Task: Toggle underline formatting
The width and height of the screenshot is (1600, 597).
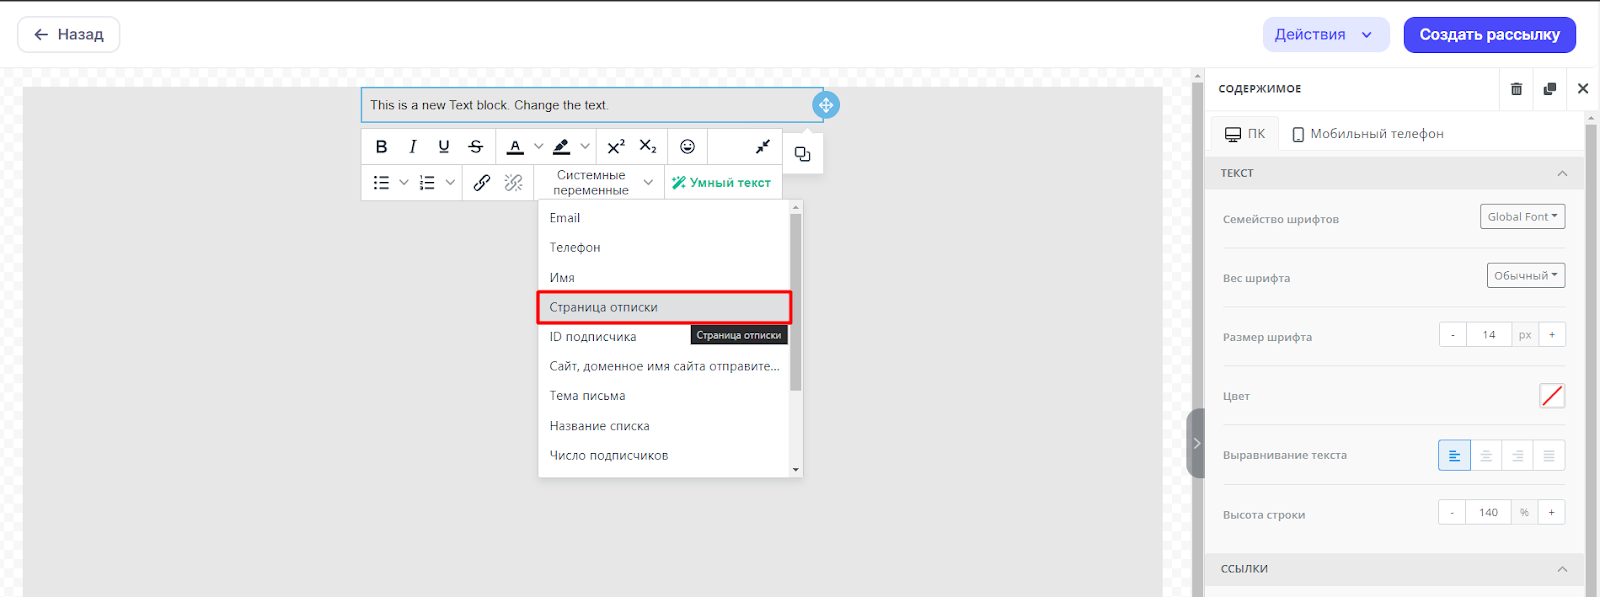Action: pos(444,147)
